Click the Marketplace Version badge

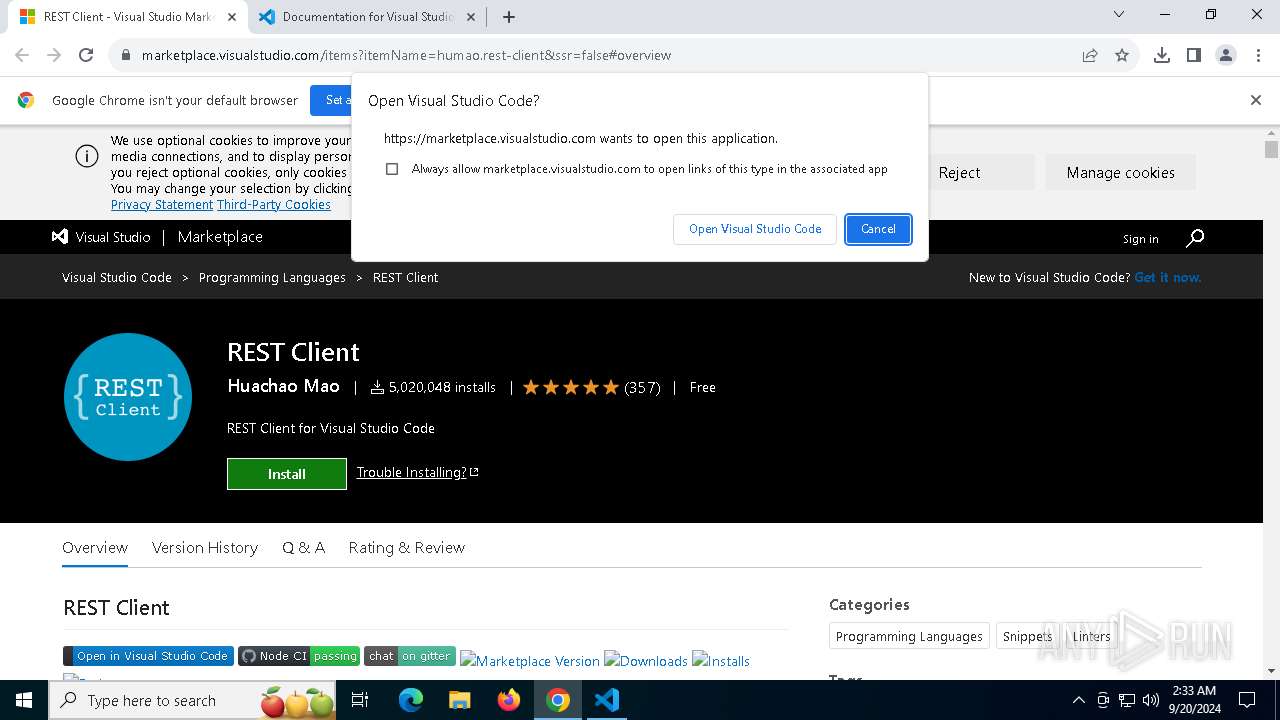pos(530,661)
